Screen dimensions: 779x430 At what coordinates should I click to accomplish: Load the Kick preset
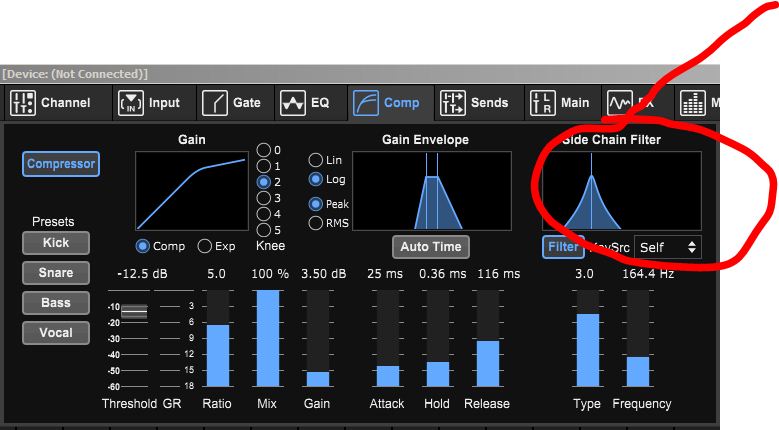coord(56,243)
